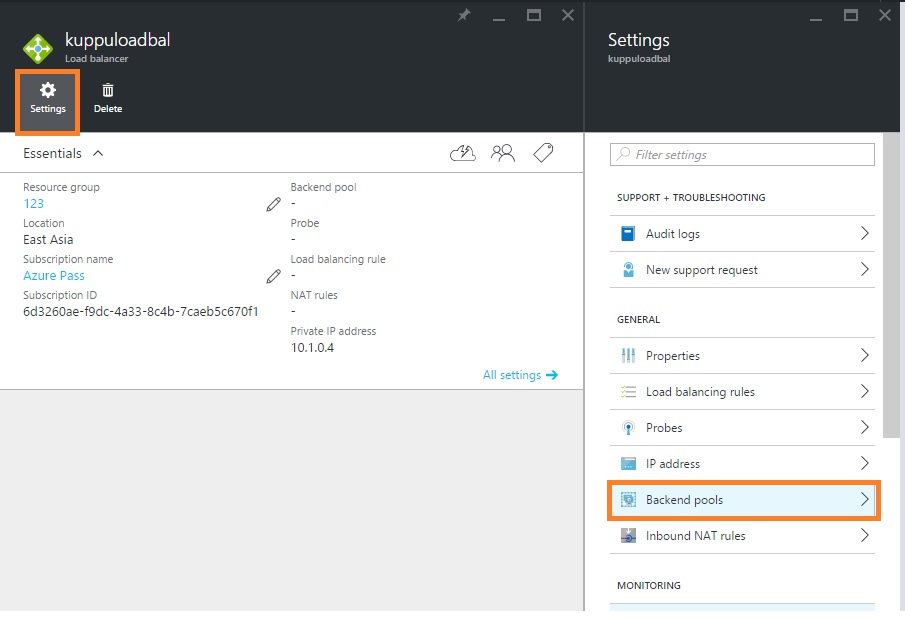This screenshot has width=905, height=634.
Task: Collapse the Essentials section
Action: (98, 153)
